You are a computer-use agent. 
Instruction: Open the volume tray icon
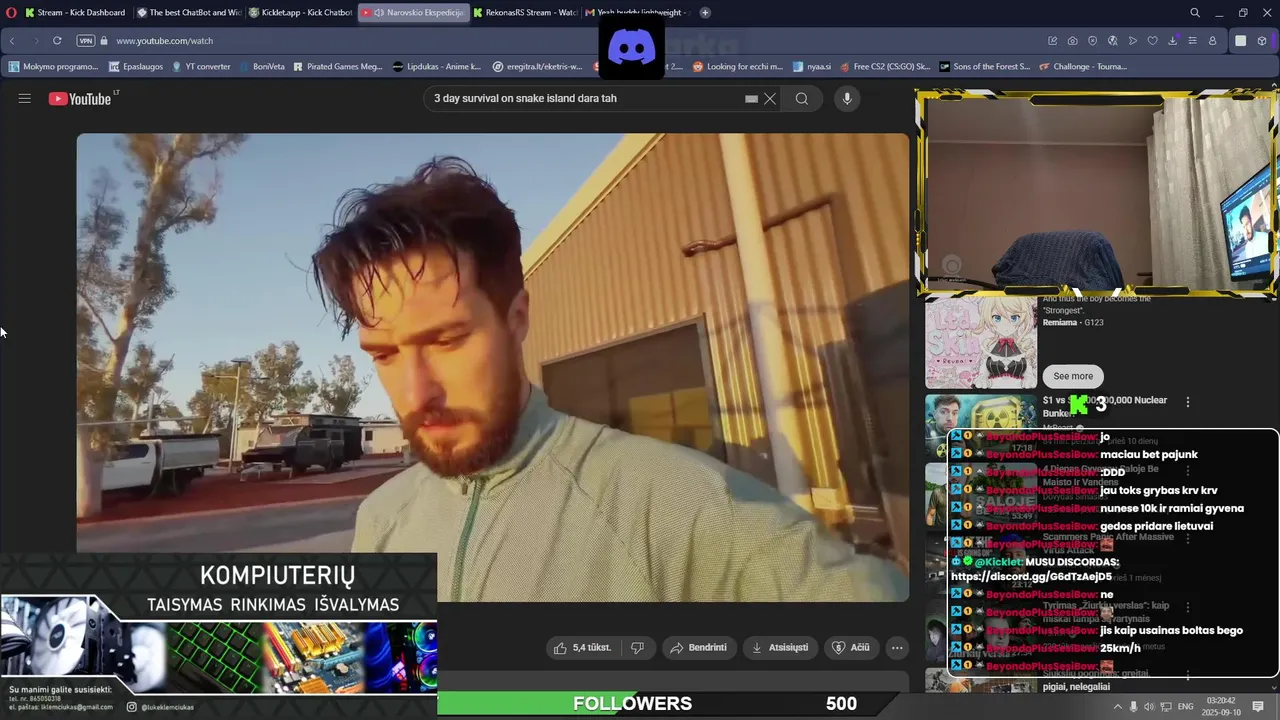1149,707
